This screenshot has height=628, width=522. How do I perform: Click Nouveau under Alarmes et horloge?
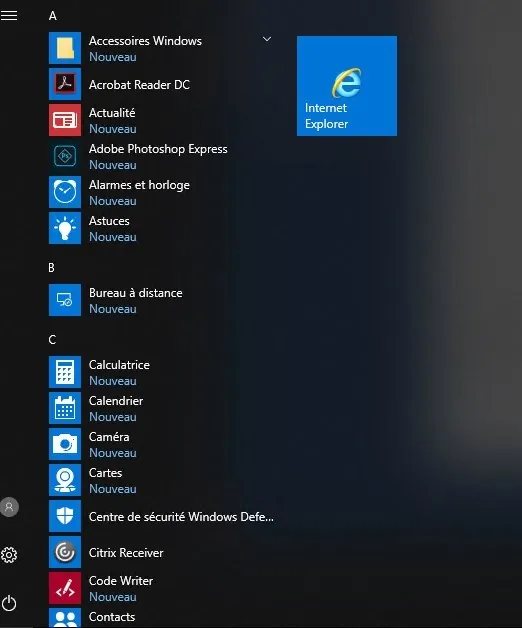[113, 201]
